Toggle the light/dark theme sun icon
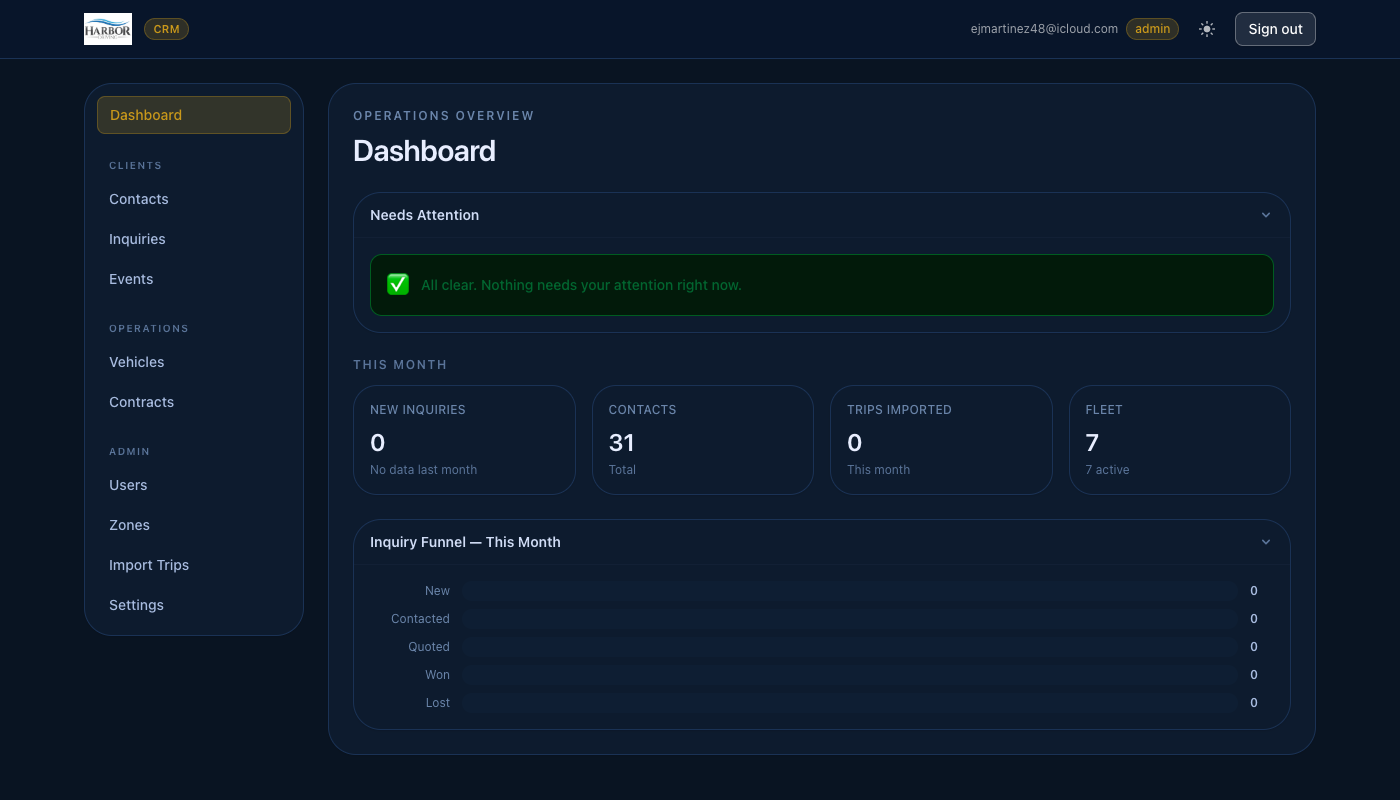This screenshot has height=800, width=1400. coord(1207,29)
